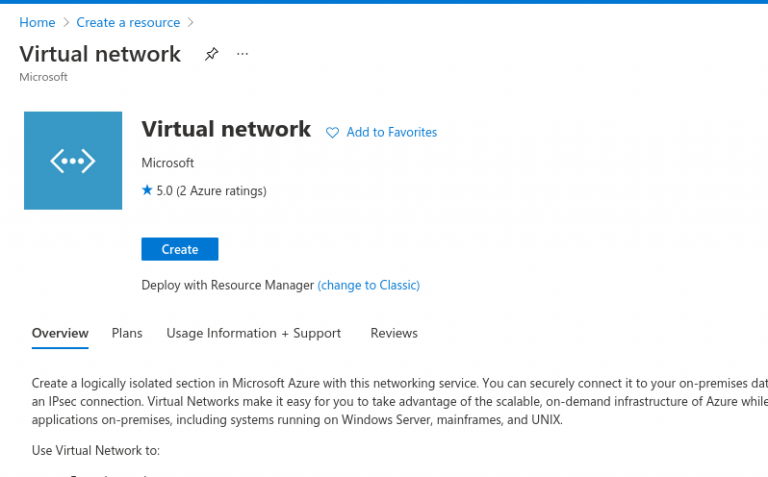
Task: Click the Virtual network logo tile
Action: (73, 160)
